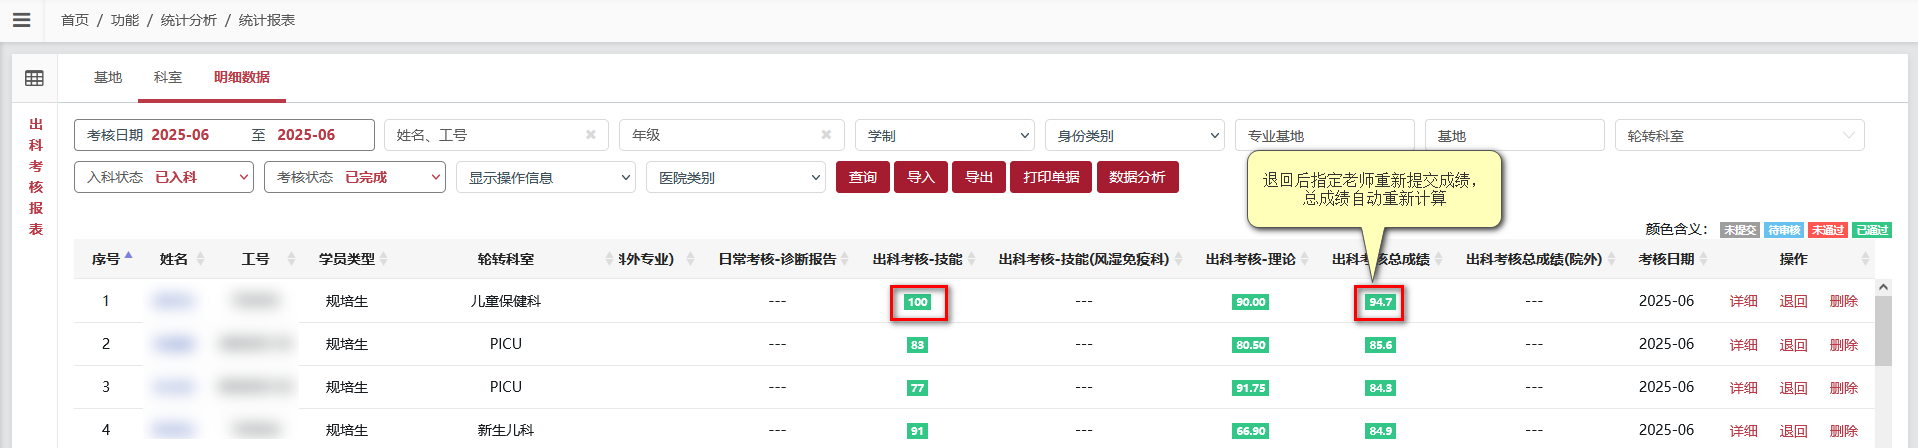Click the table vertical scrollbar thumb

(1883, 332)
